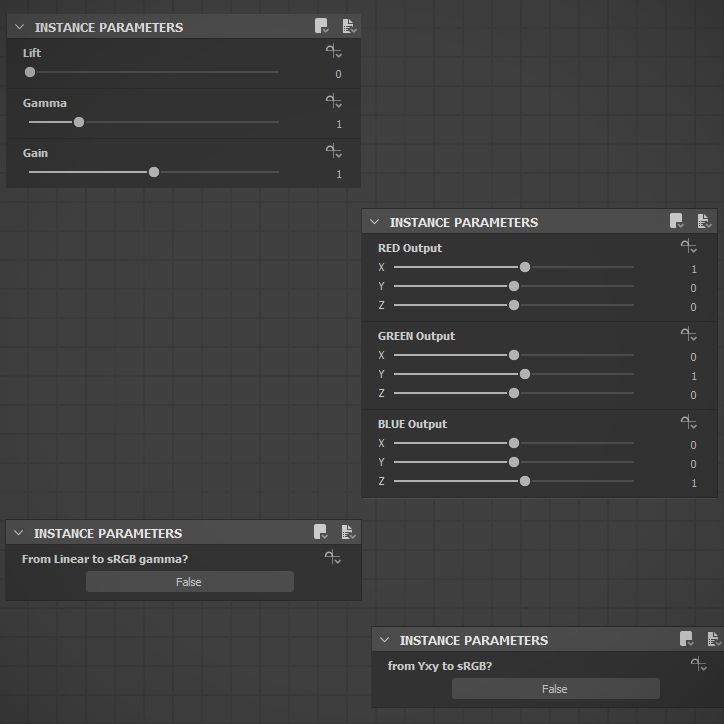
Task: Edit BLUE Output Y value field
Action: point(693,464)
